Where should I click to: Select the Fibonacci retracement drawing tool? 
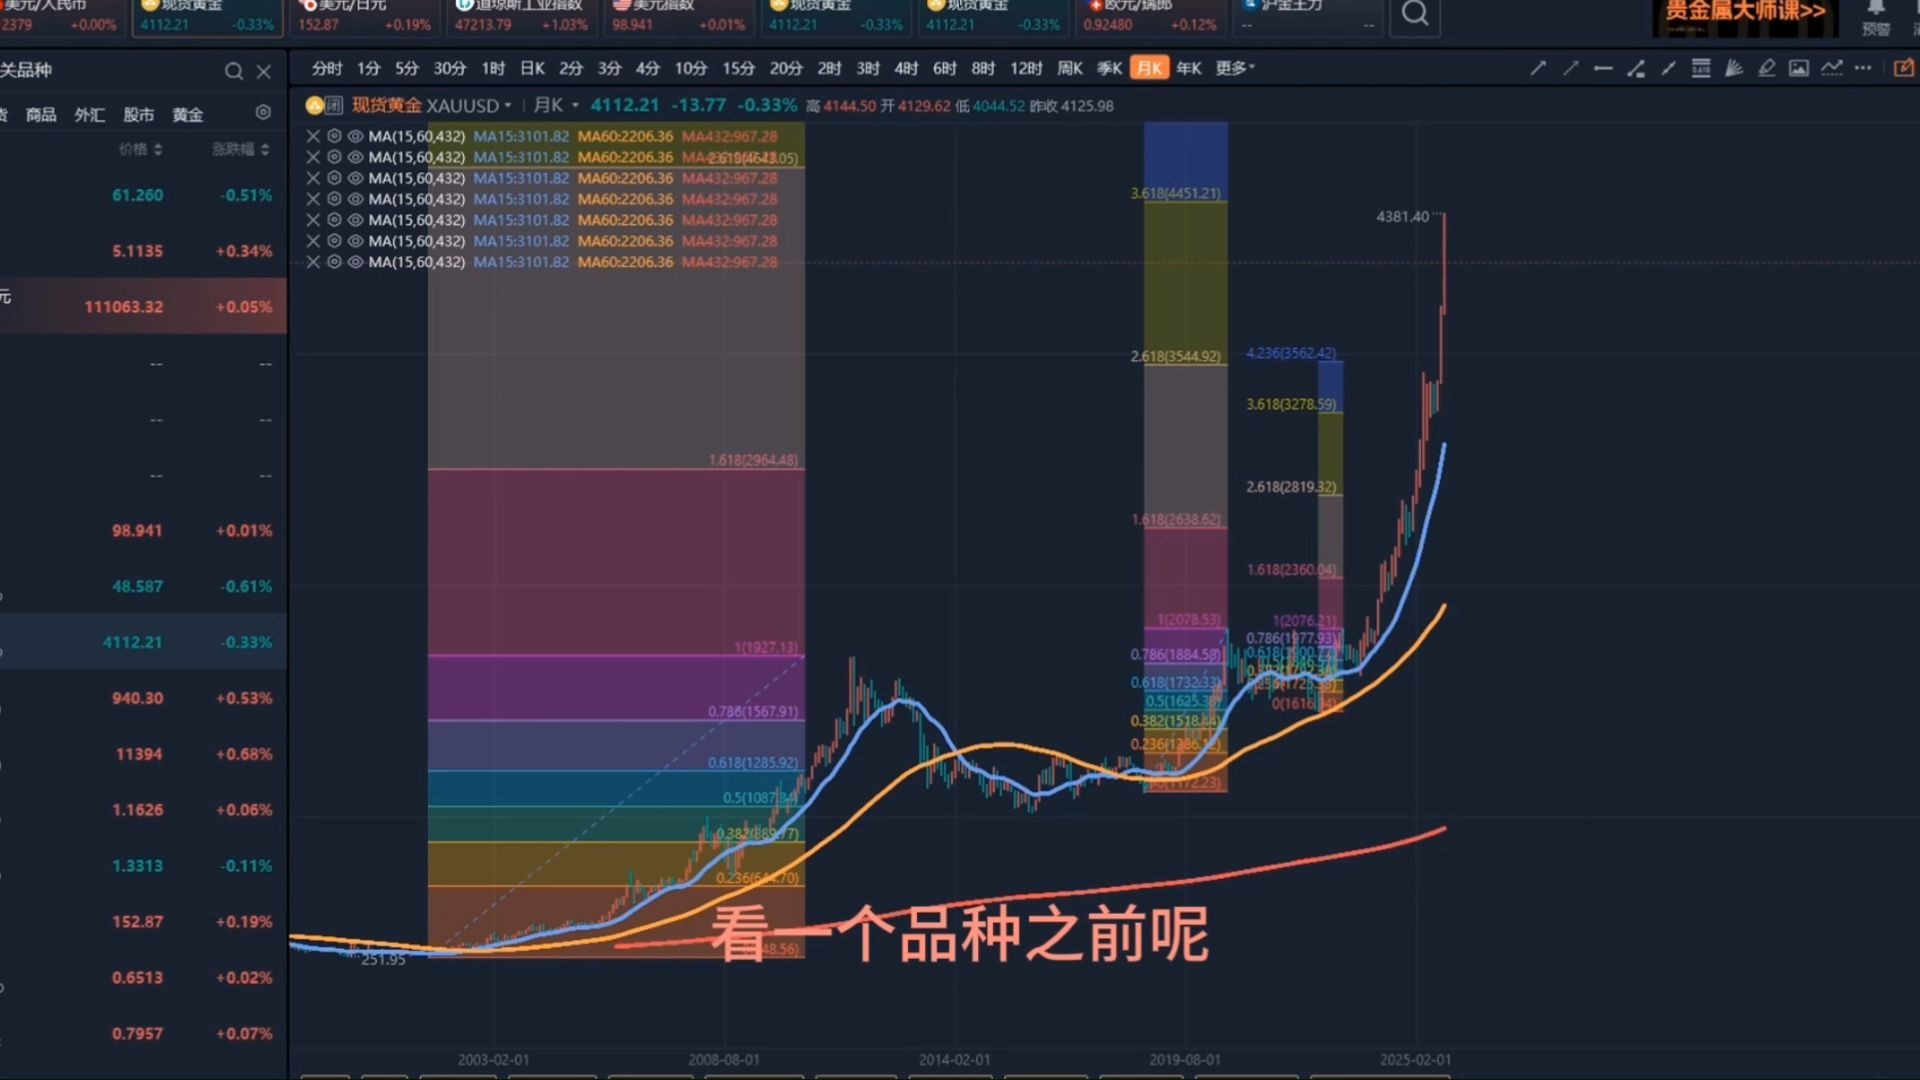click(1700, 68)
